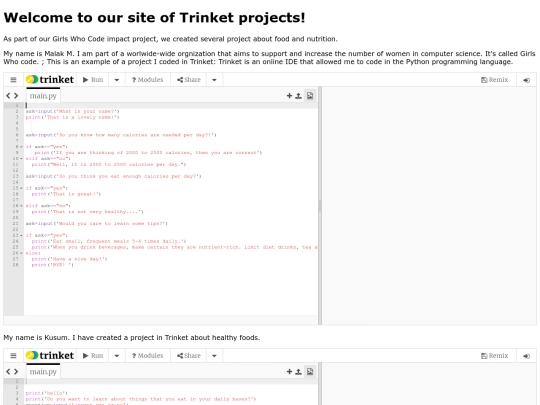
Task: Collapse code fold at line 15
Action: point(21,188)
